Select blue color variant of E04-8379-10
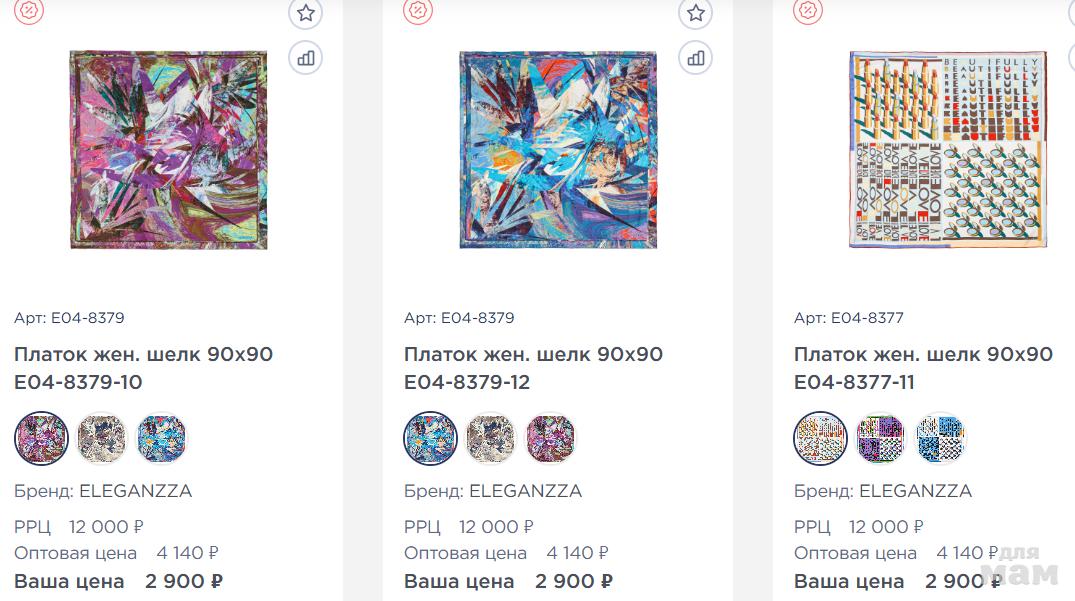The image size is (1075, 601). (x=161, y=438)
